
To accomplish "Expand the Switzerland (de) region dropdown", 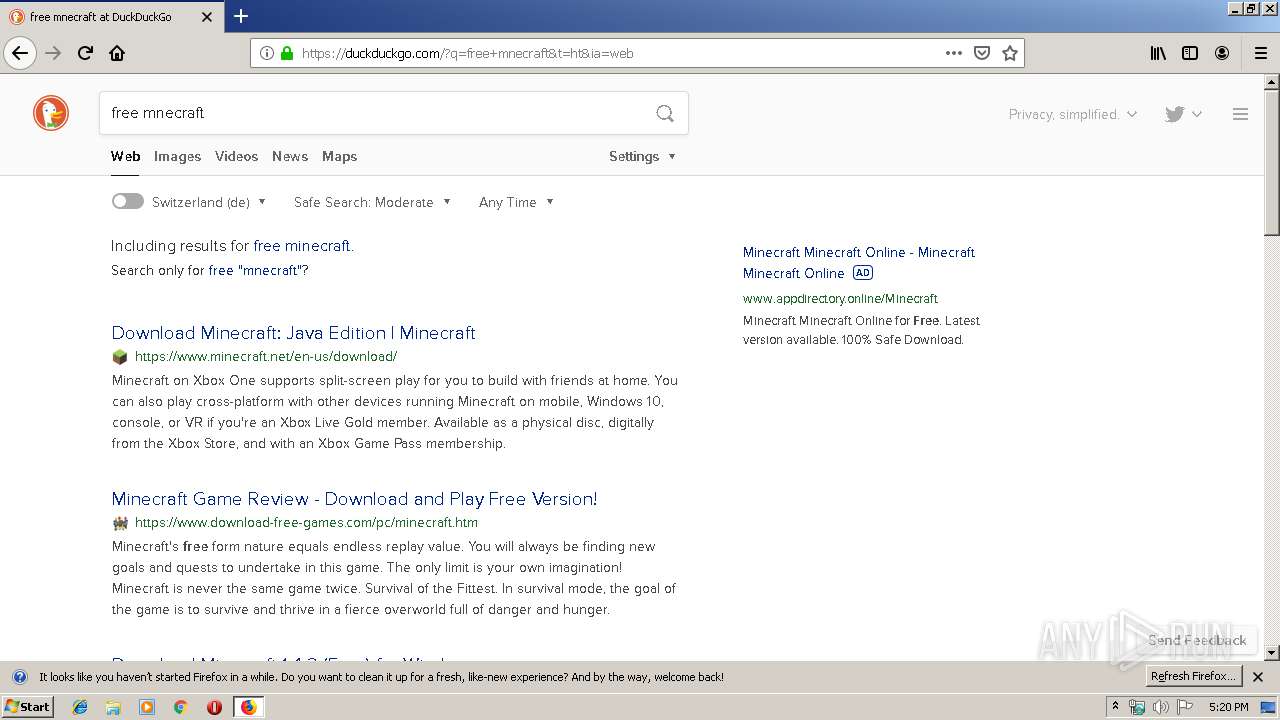I will [x=209, y=202].
